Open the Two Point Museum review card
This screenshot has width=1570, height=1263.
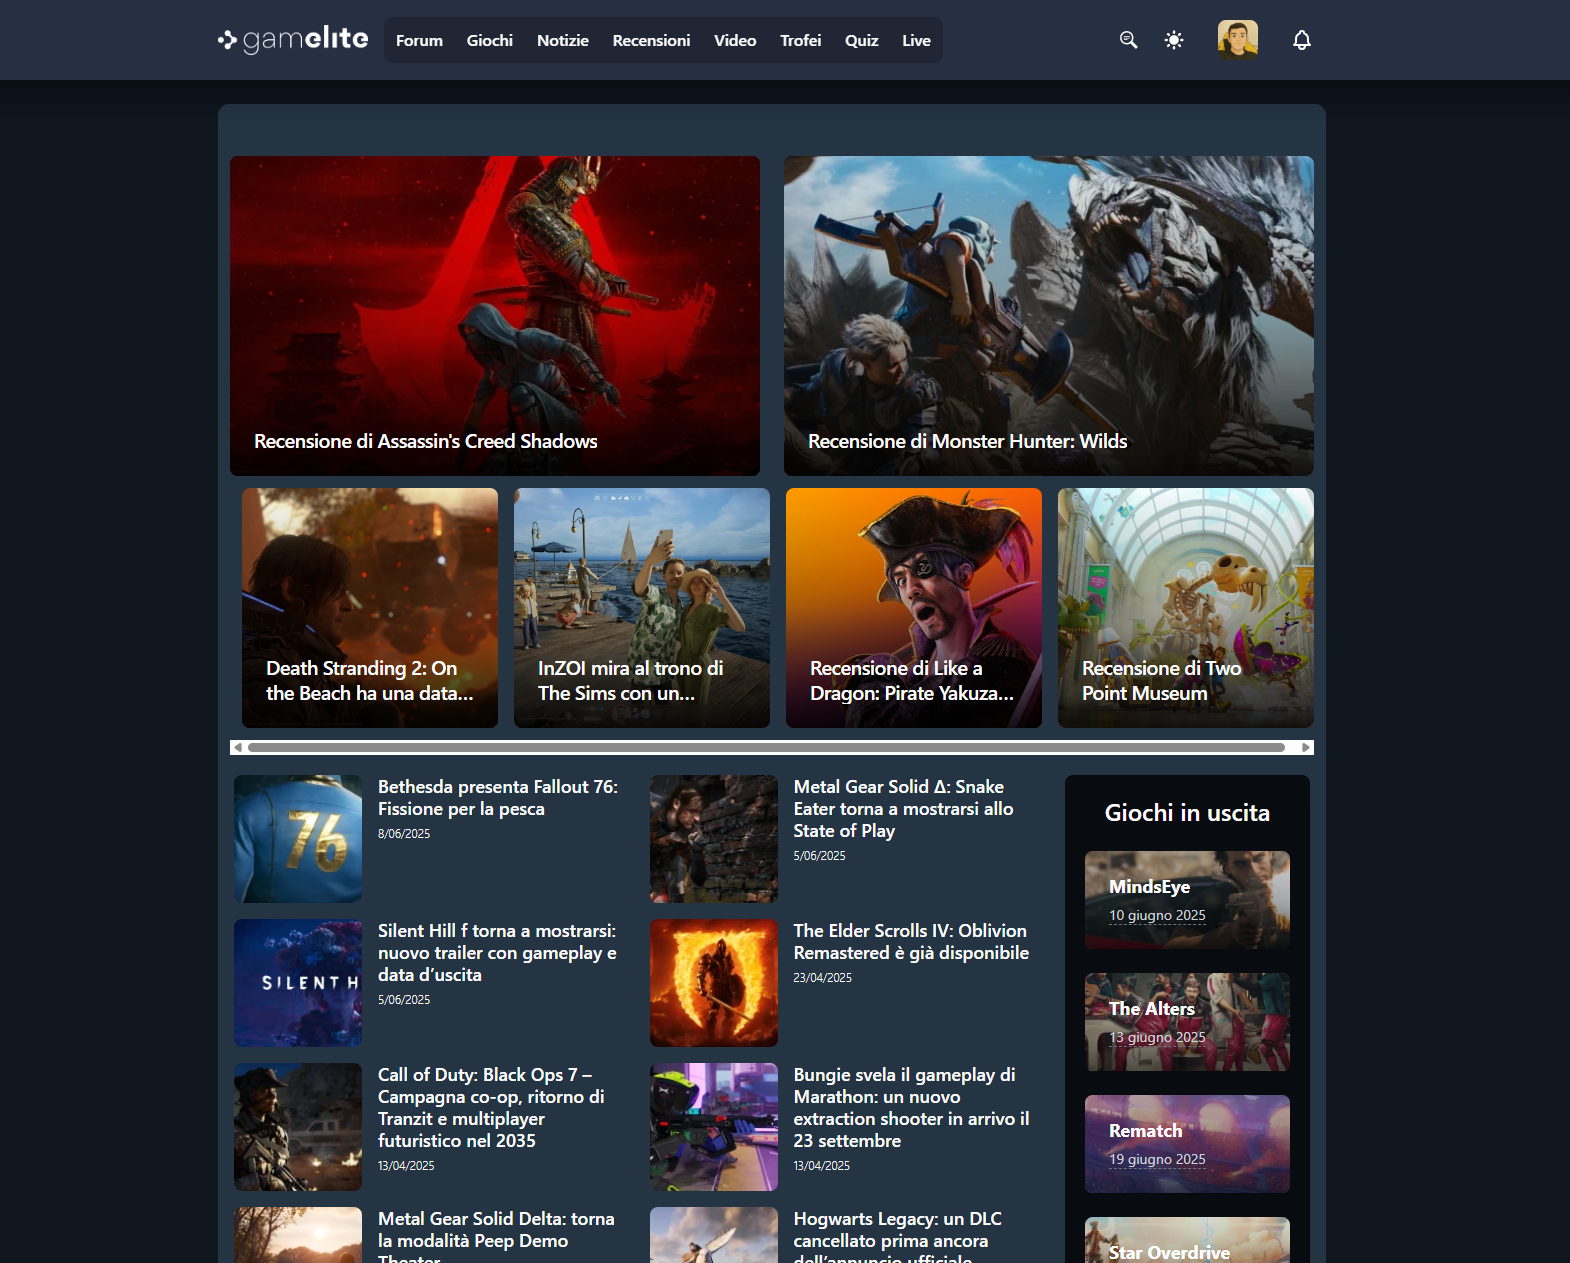point(1185,608)
